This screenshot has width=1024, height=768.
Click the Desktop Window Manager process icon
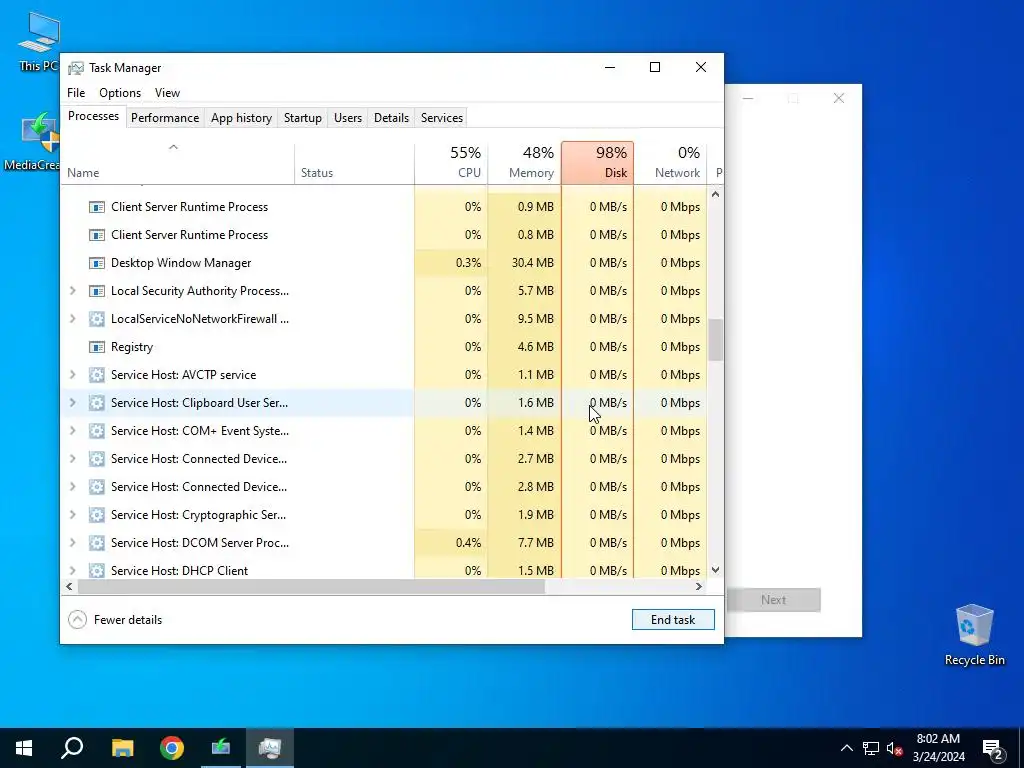pos(97,263)
